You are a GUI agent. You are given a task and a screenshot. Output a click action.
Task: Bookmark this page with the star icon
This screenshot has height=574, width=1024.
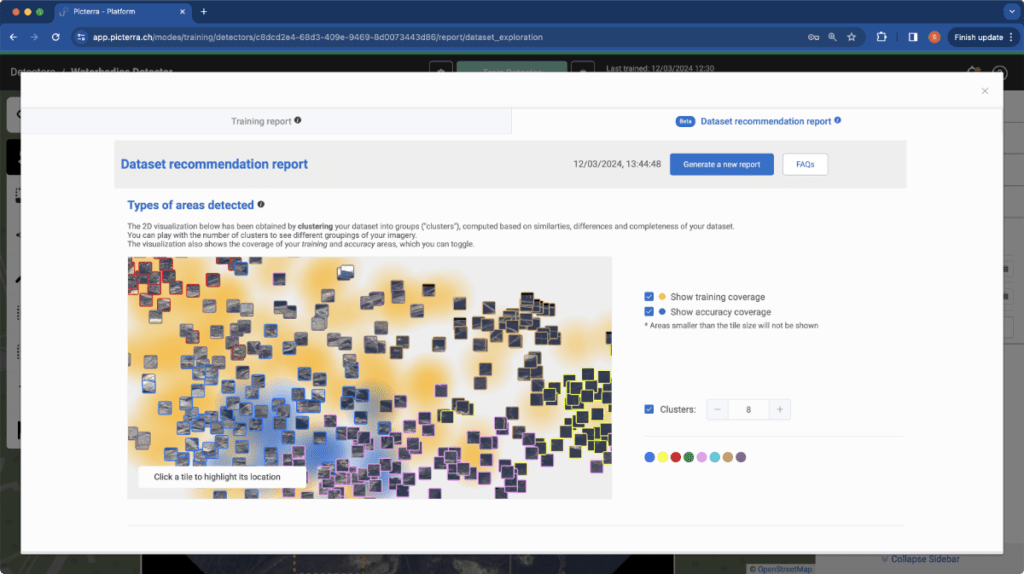tap(852, 37)
